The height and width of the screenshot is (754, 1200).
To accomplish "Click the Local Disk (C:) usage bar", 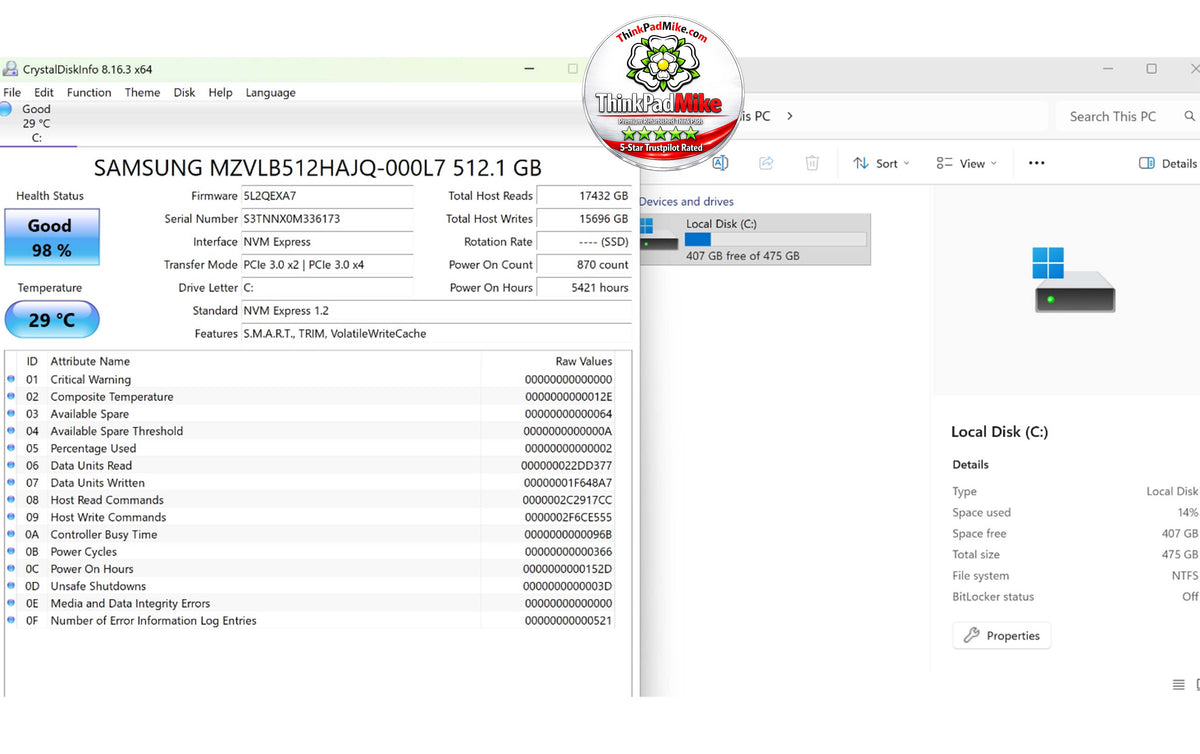I will [775, 239].
